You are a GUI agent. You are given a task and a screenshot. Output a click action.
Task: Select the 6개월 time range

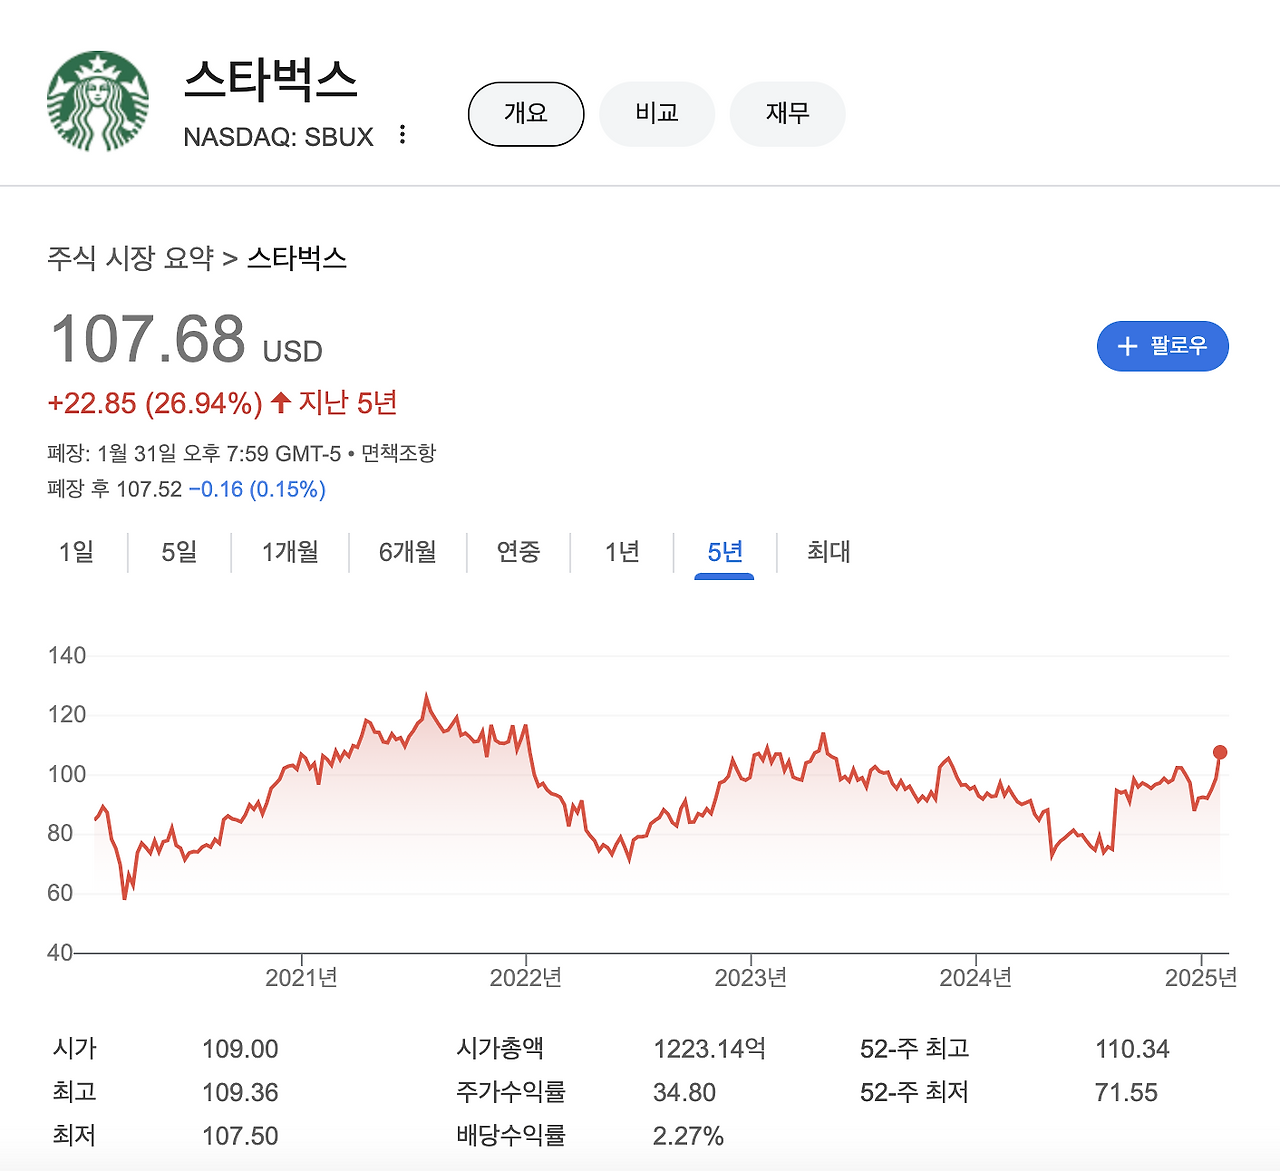406,552
